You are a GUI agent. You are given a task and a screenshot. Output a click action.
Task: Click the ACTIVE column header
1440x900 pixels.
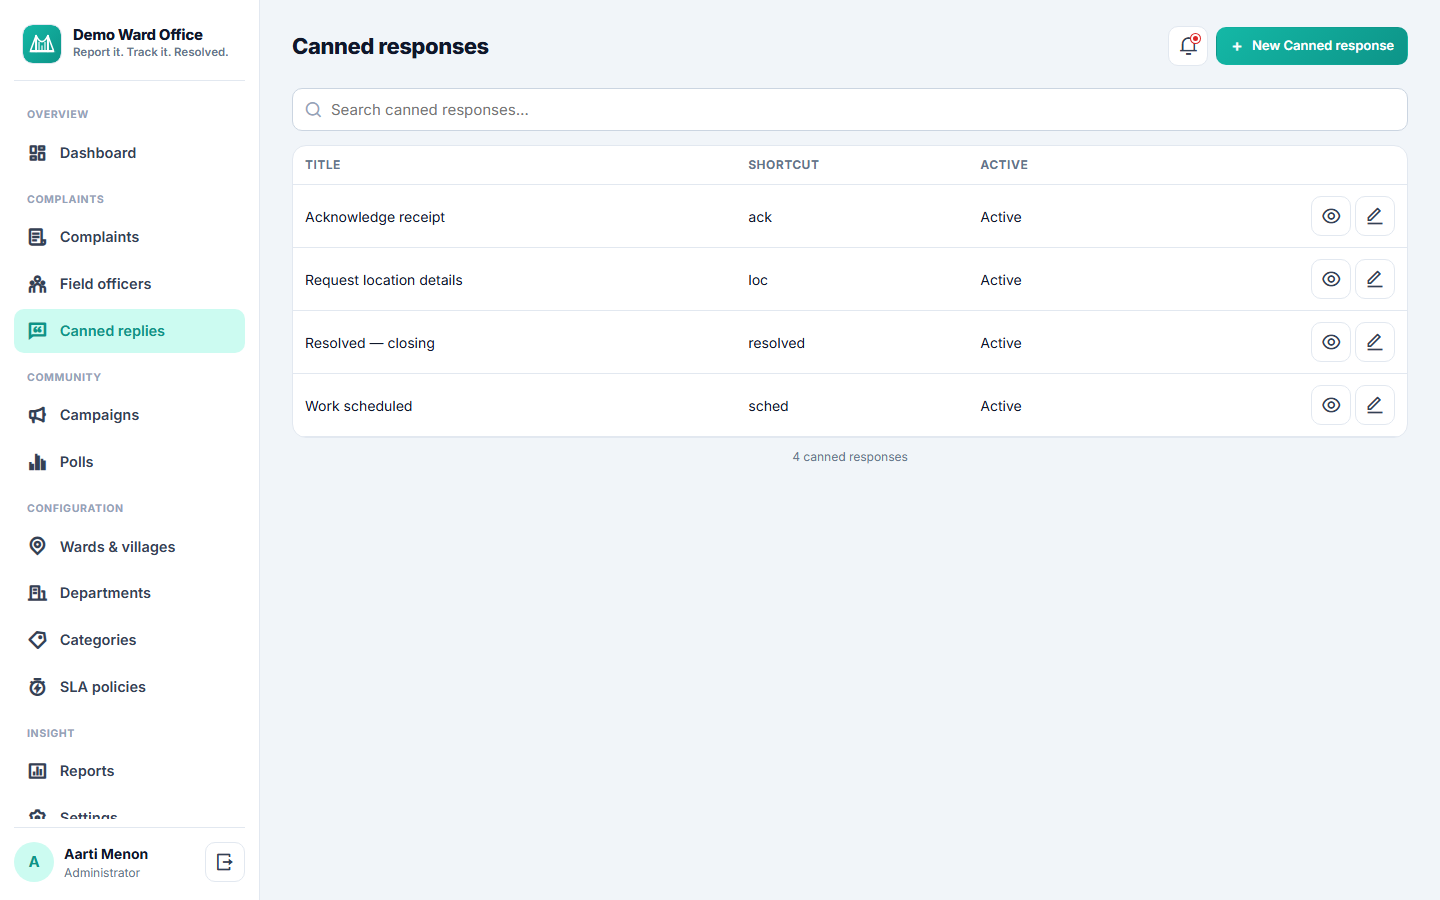point(1004,165)
